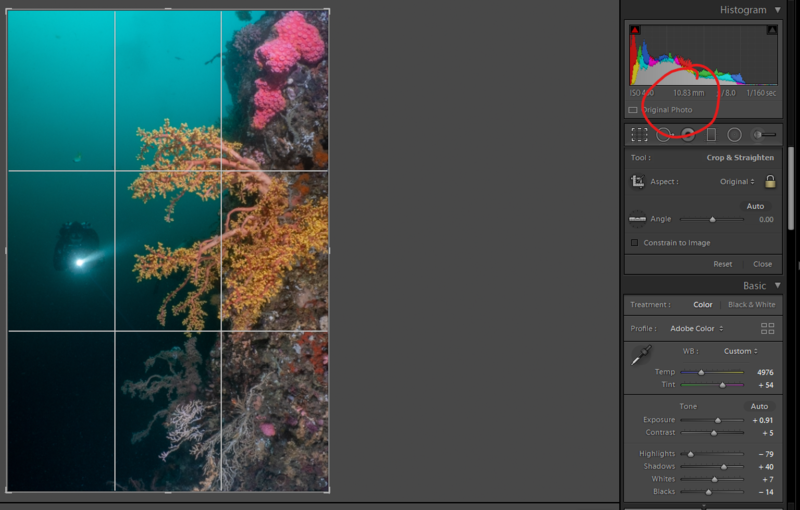Toggle the highlight clipping indicator in the histogram
Viewport: 800px width, 510px height.
771,31
